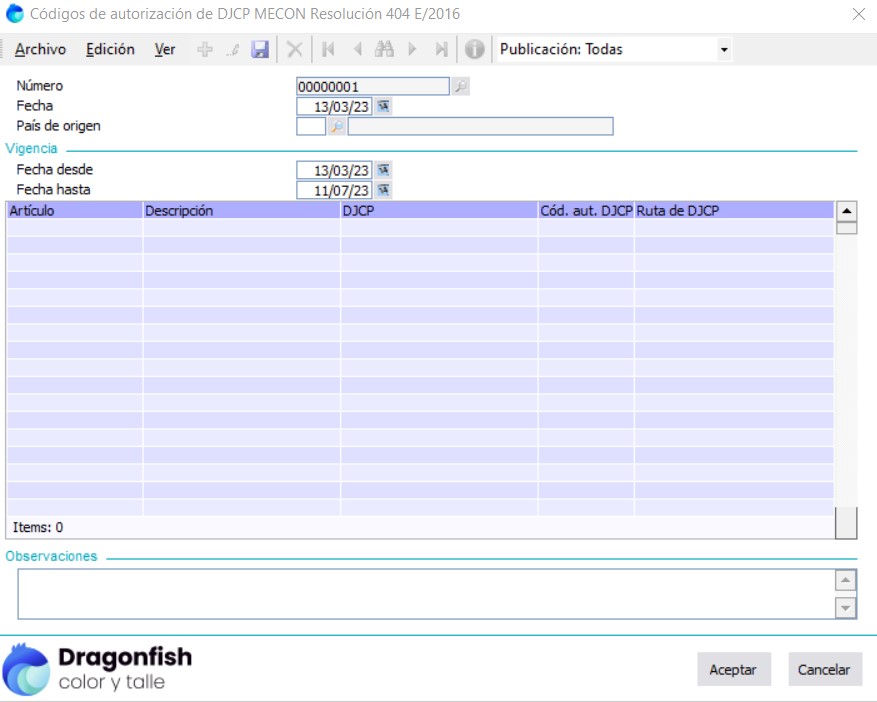Image resolution: width=877 pixels, height=702 pixels.
Task: Open the Archivo menu
Action: 41,50
